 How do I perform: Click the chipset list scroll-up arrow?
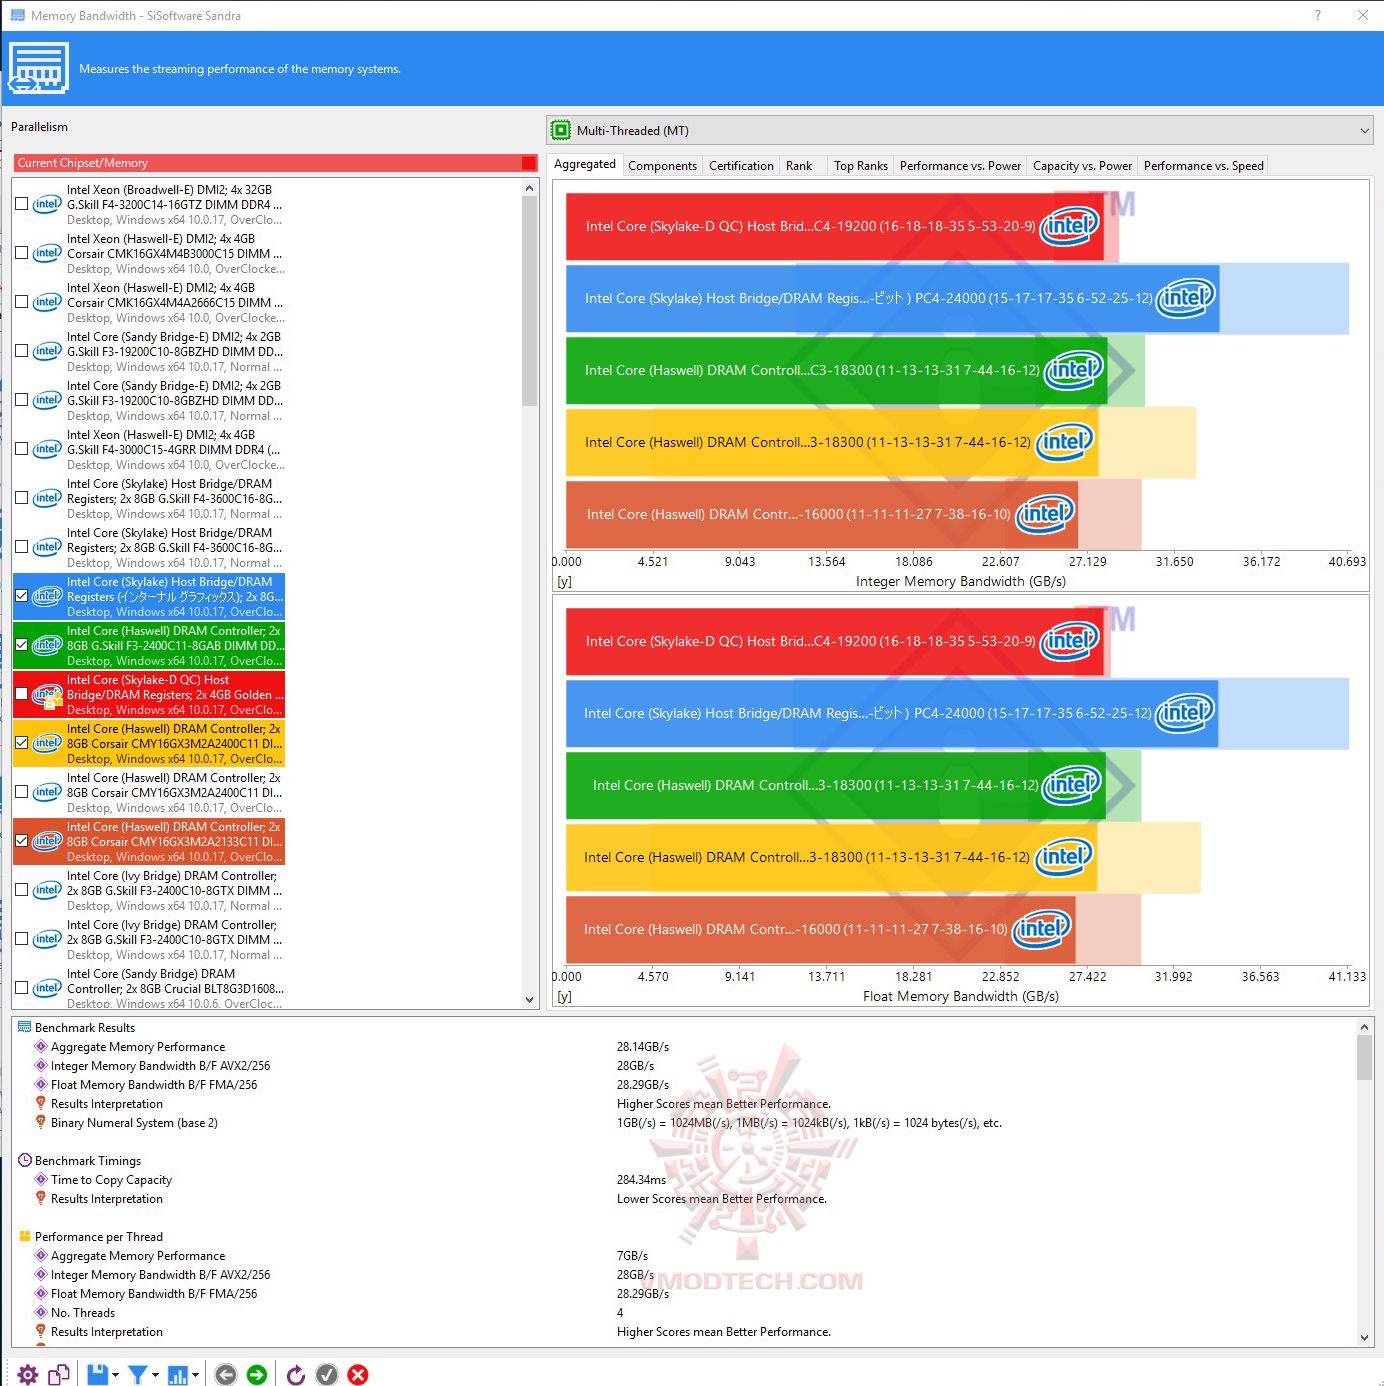pos(530,188)
